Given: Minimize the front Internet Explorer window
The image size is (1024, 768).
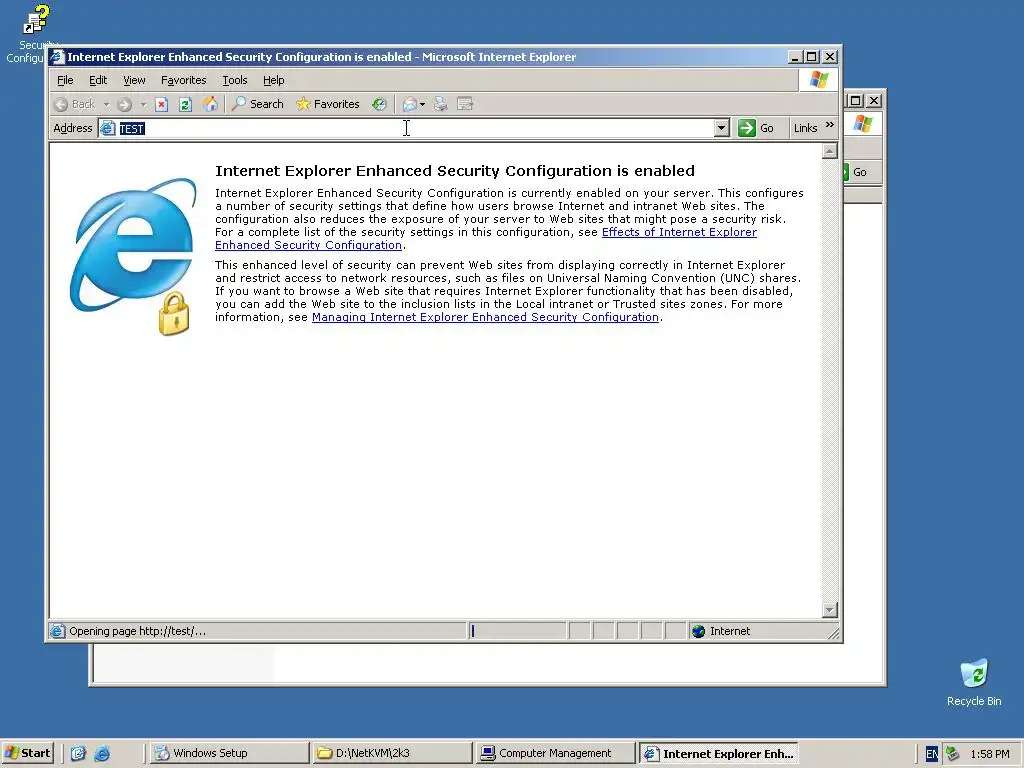Looking at the screenshot, I should (x=795, y=57).
